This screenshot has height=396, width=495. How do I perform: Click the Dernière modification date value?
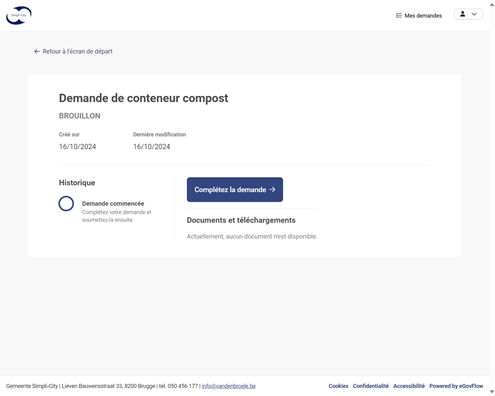tap(152, 147)
